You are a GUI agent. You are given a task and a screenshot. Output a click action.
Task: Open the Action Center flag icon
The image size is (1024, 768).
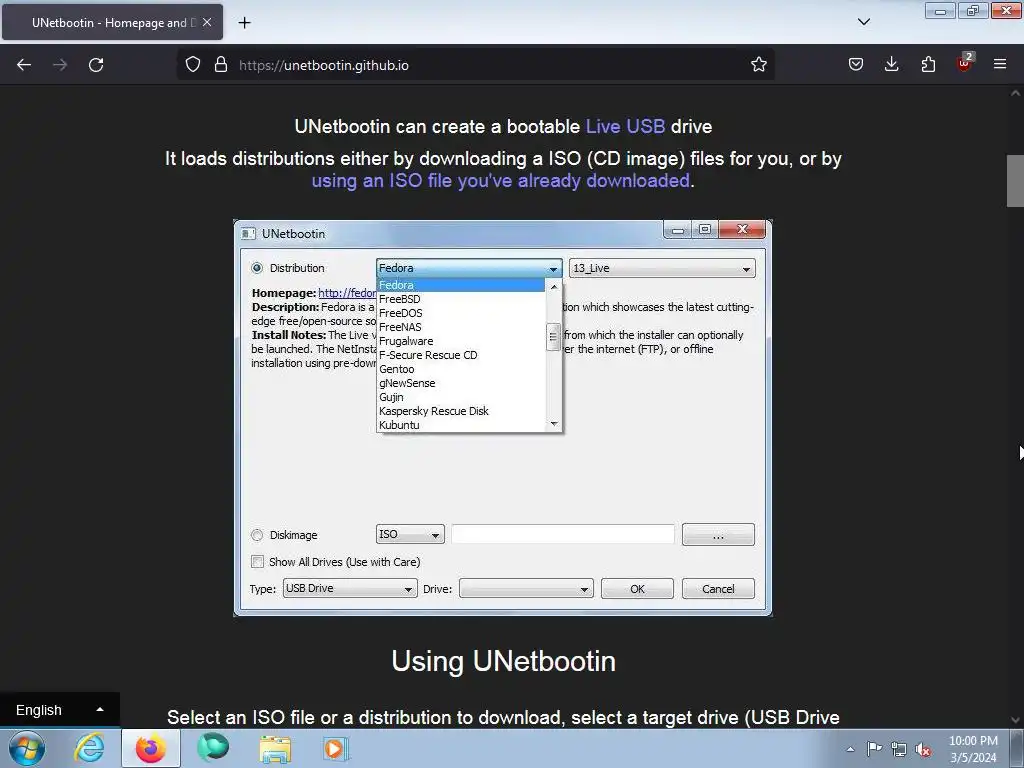874,748
